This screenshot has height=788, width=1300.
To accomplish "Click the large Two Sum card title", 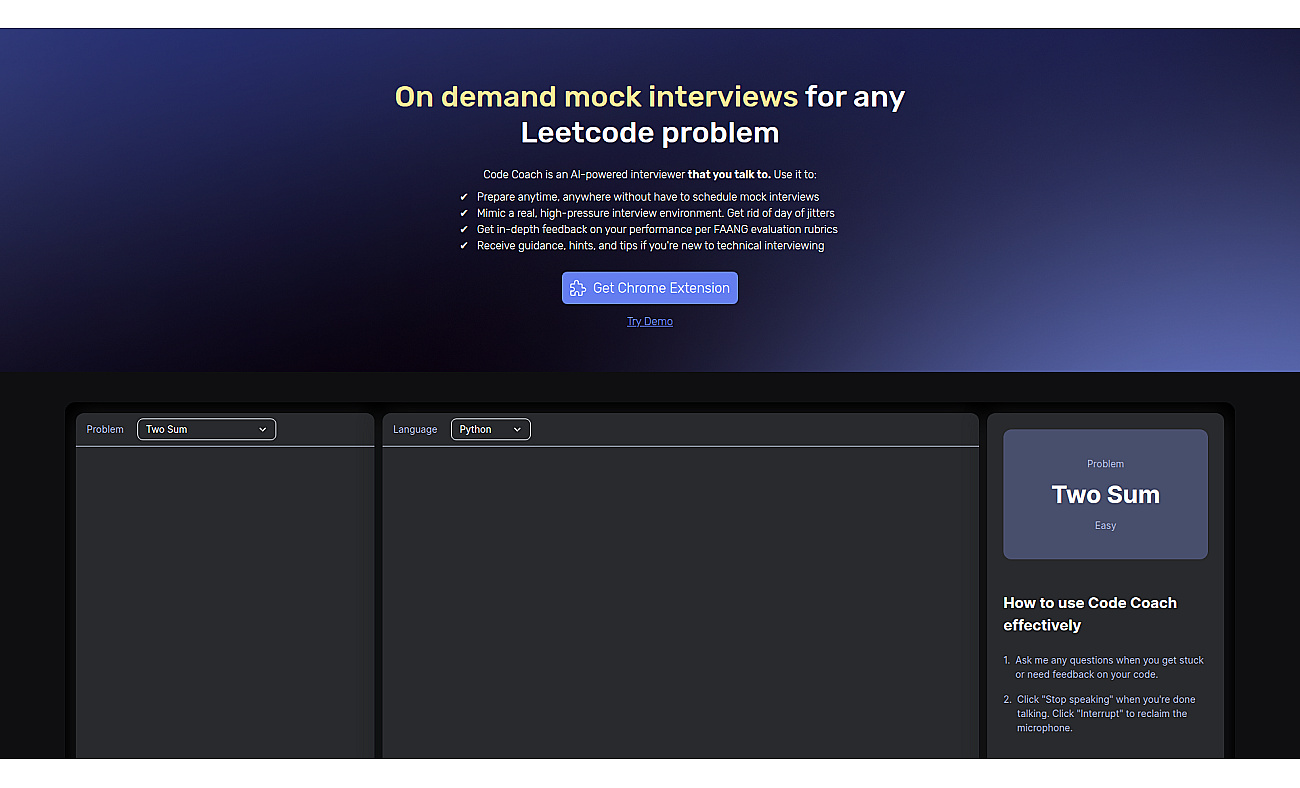I will [x=1106, y=494].
